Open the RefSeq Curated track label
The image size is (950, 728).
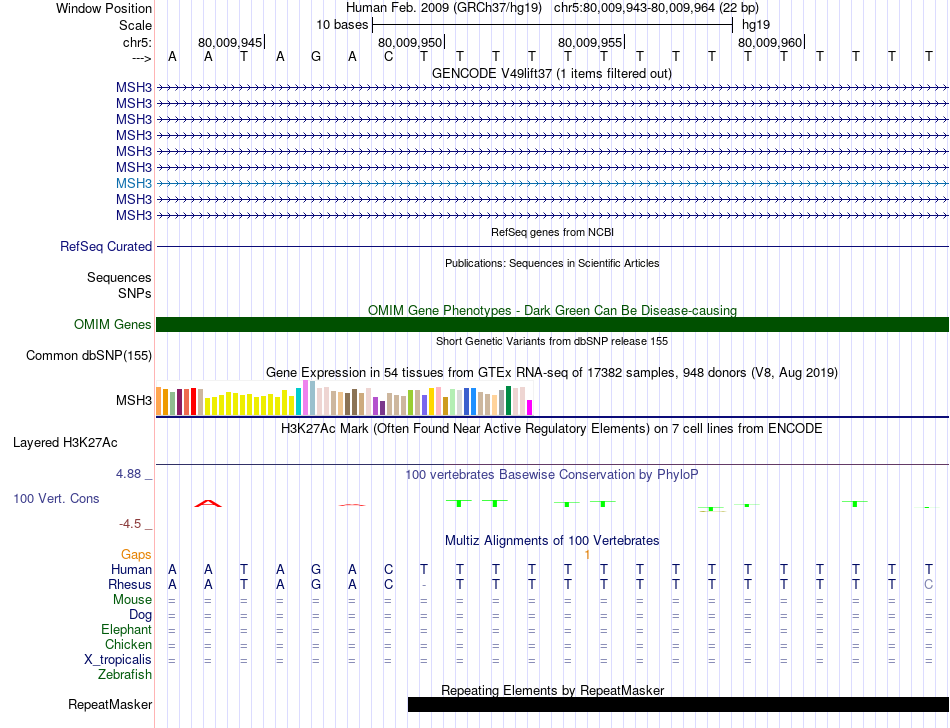click(106, 247)
